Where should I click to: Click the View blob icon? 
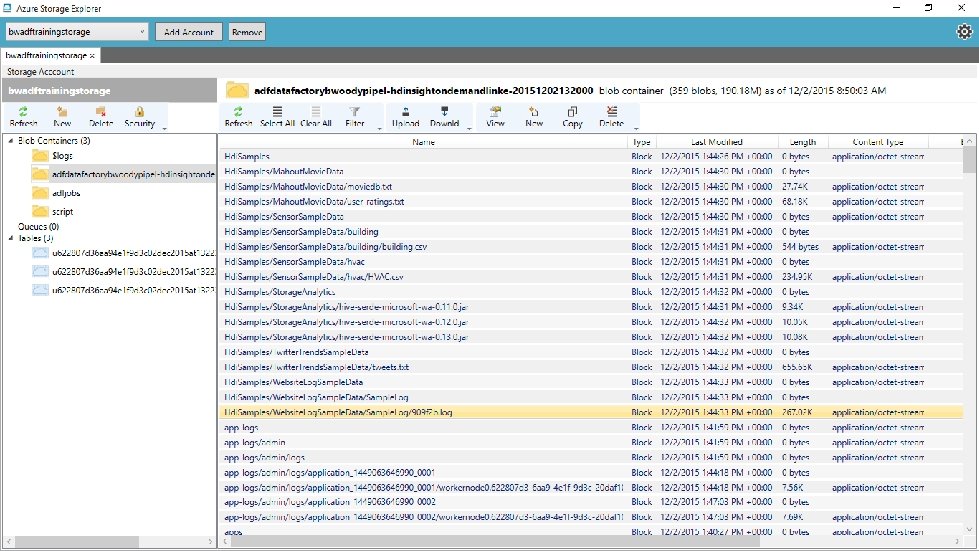(495, 117)
